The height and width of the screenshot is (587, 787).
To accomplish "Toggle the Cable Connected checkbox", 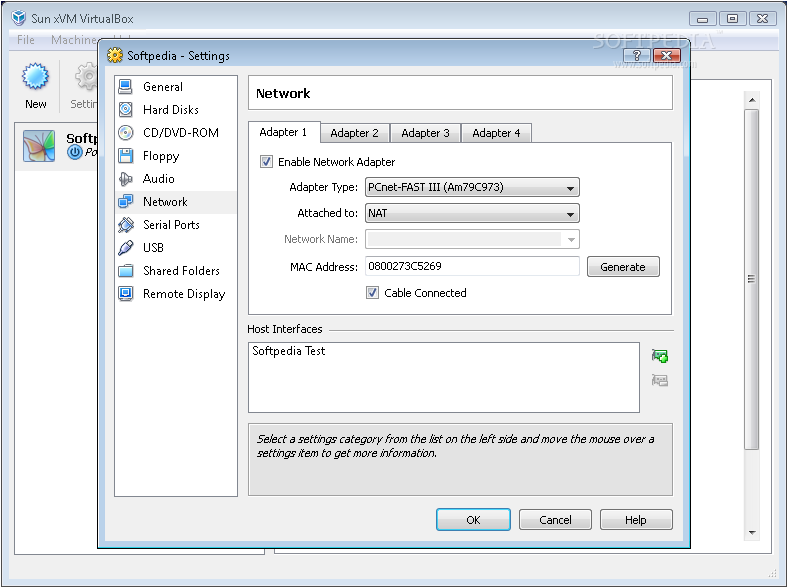I will [x=372, y=292].
